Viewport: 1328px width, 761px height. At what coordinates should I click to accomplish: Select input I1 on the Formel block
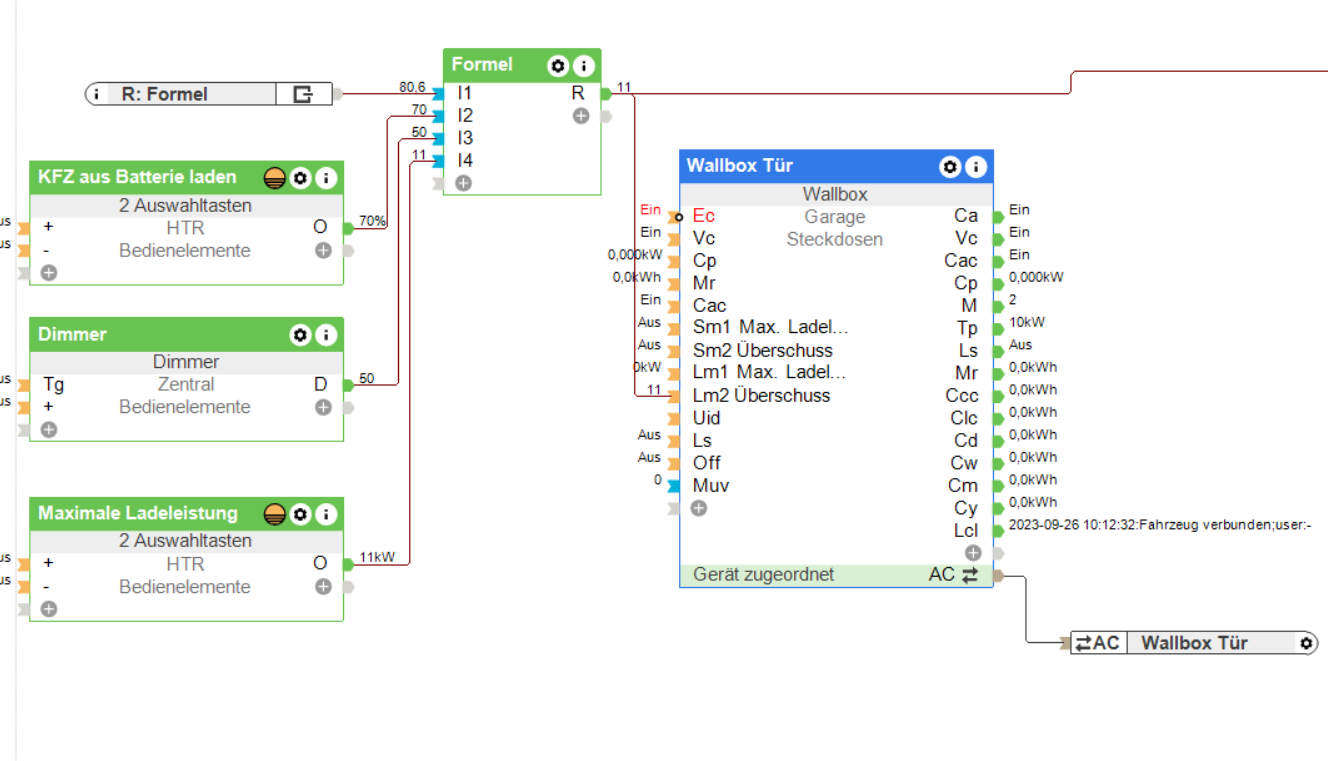(465, 93)
